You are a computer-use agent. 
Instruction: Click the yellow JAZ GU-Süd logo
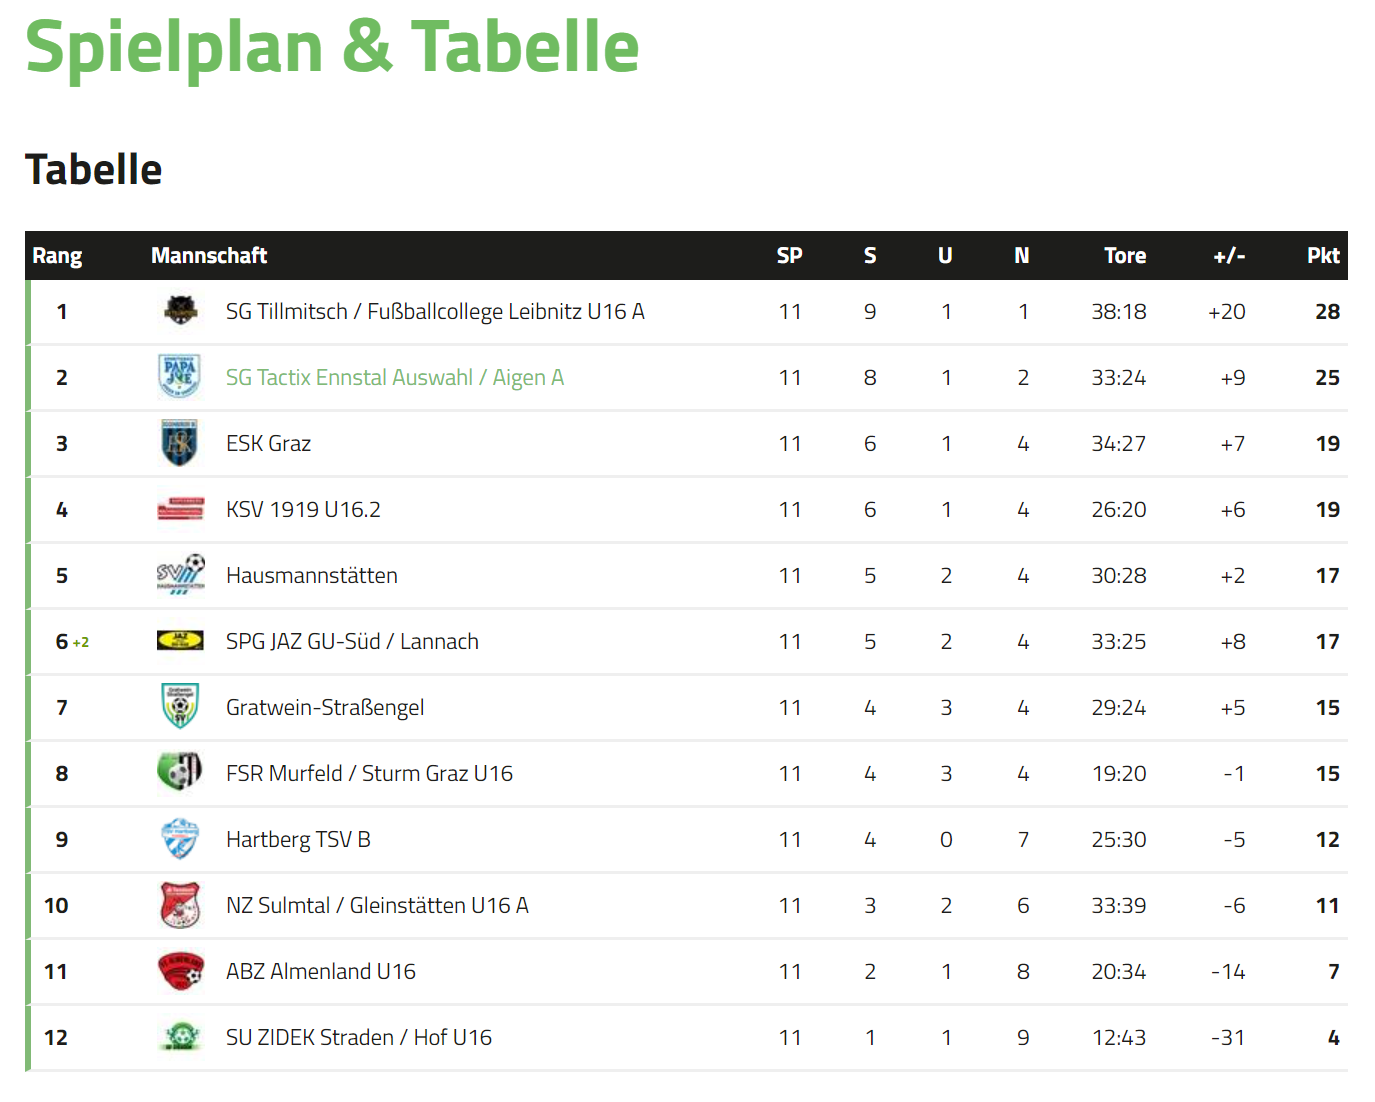coord(181,640)
